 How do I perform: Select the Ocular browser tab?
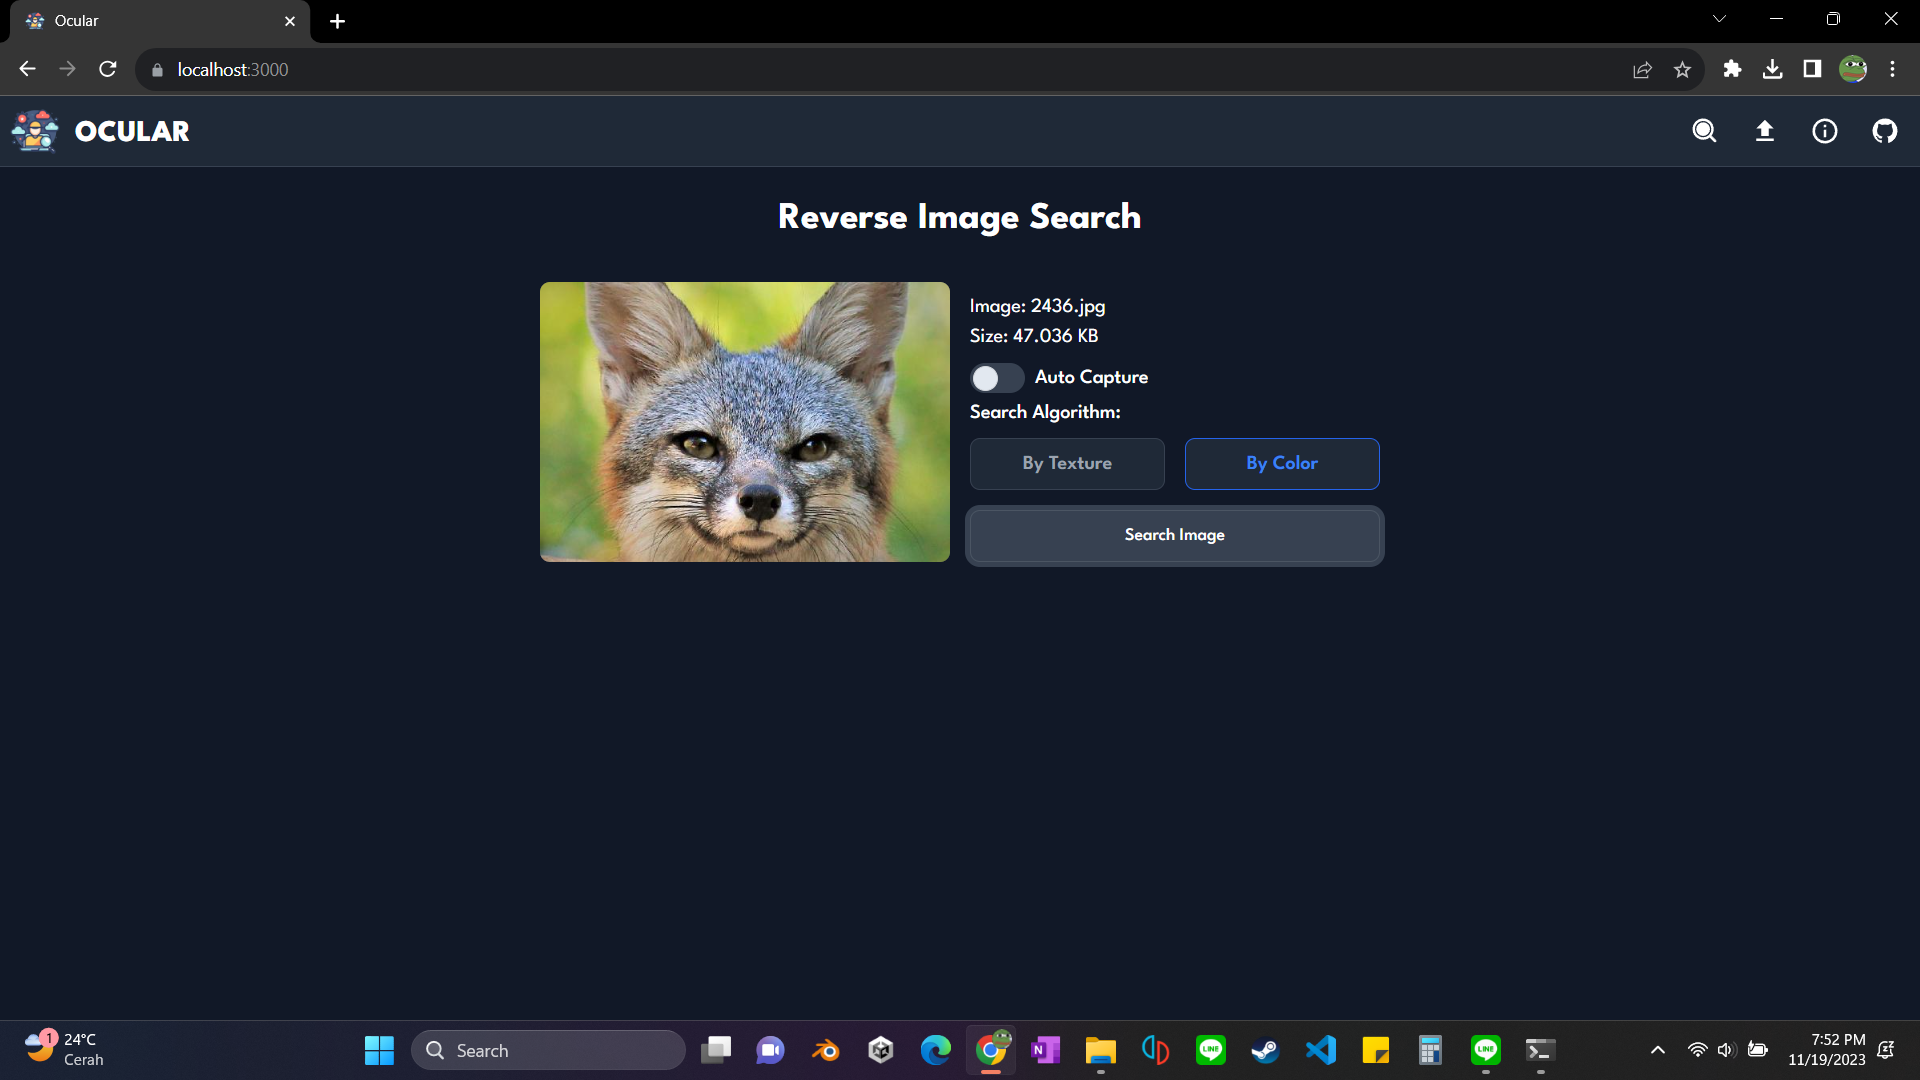click(160, 21)
